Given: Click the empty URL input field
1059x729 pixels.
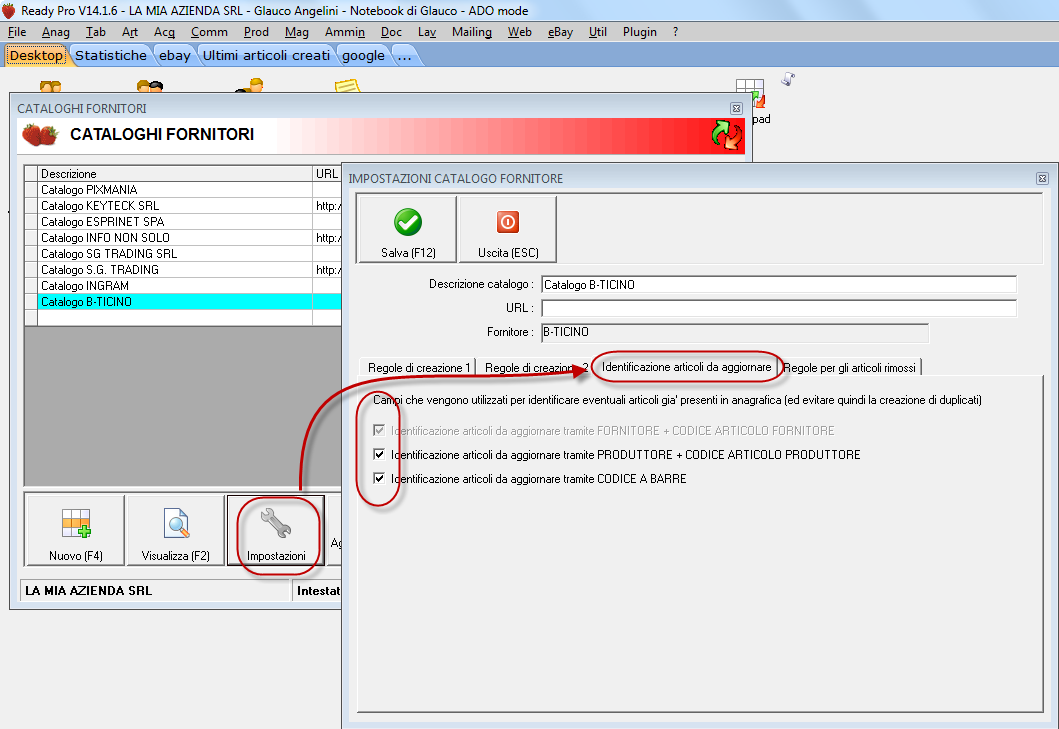Looking at the screenshot, I should pyautogui.click(x=779, y=308).
